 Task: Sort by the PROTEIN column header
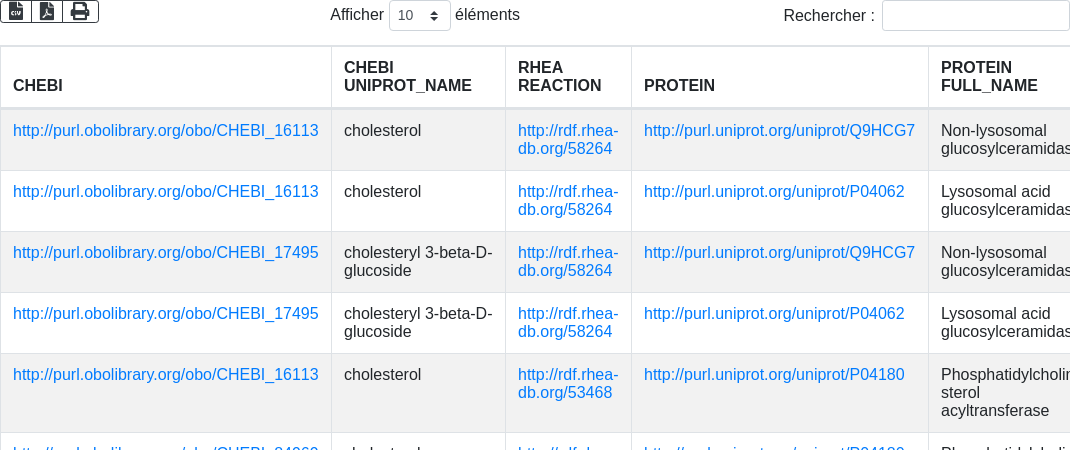coord(679,85)
